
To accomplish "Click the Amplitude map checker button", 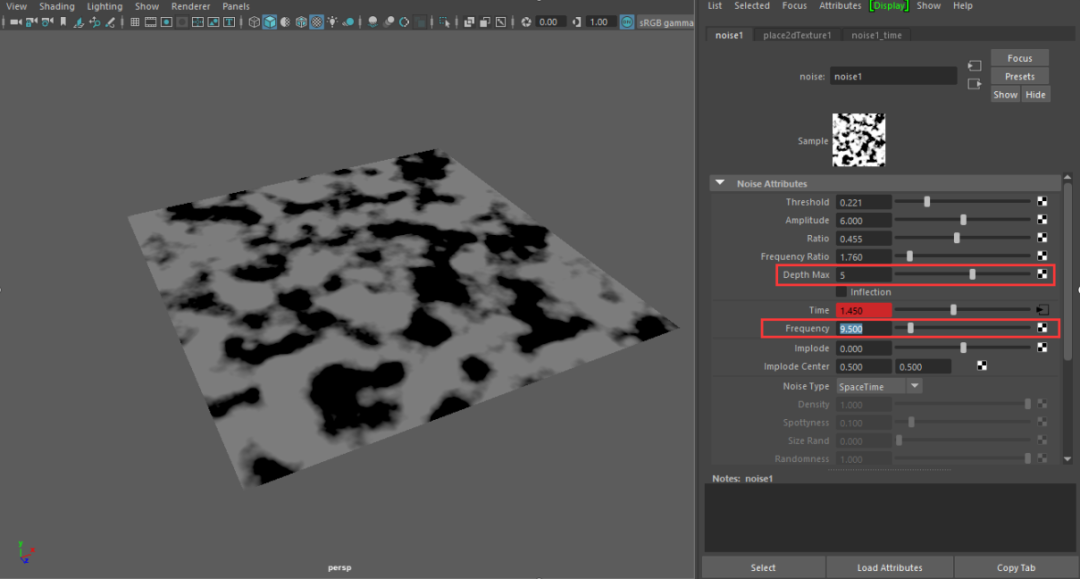I will [1042, 220].
